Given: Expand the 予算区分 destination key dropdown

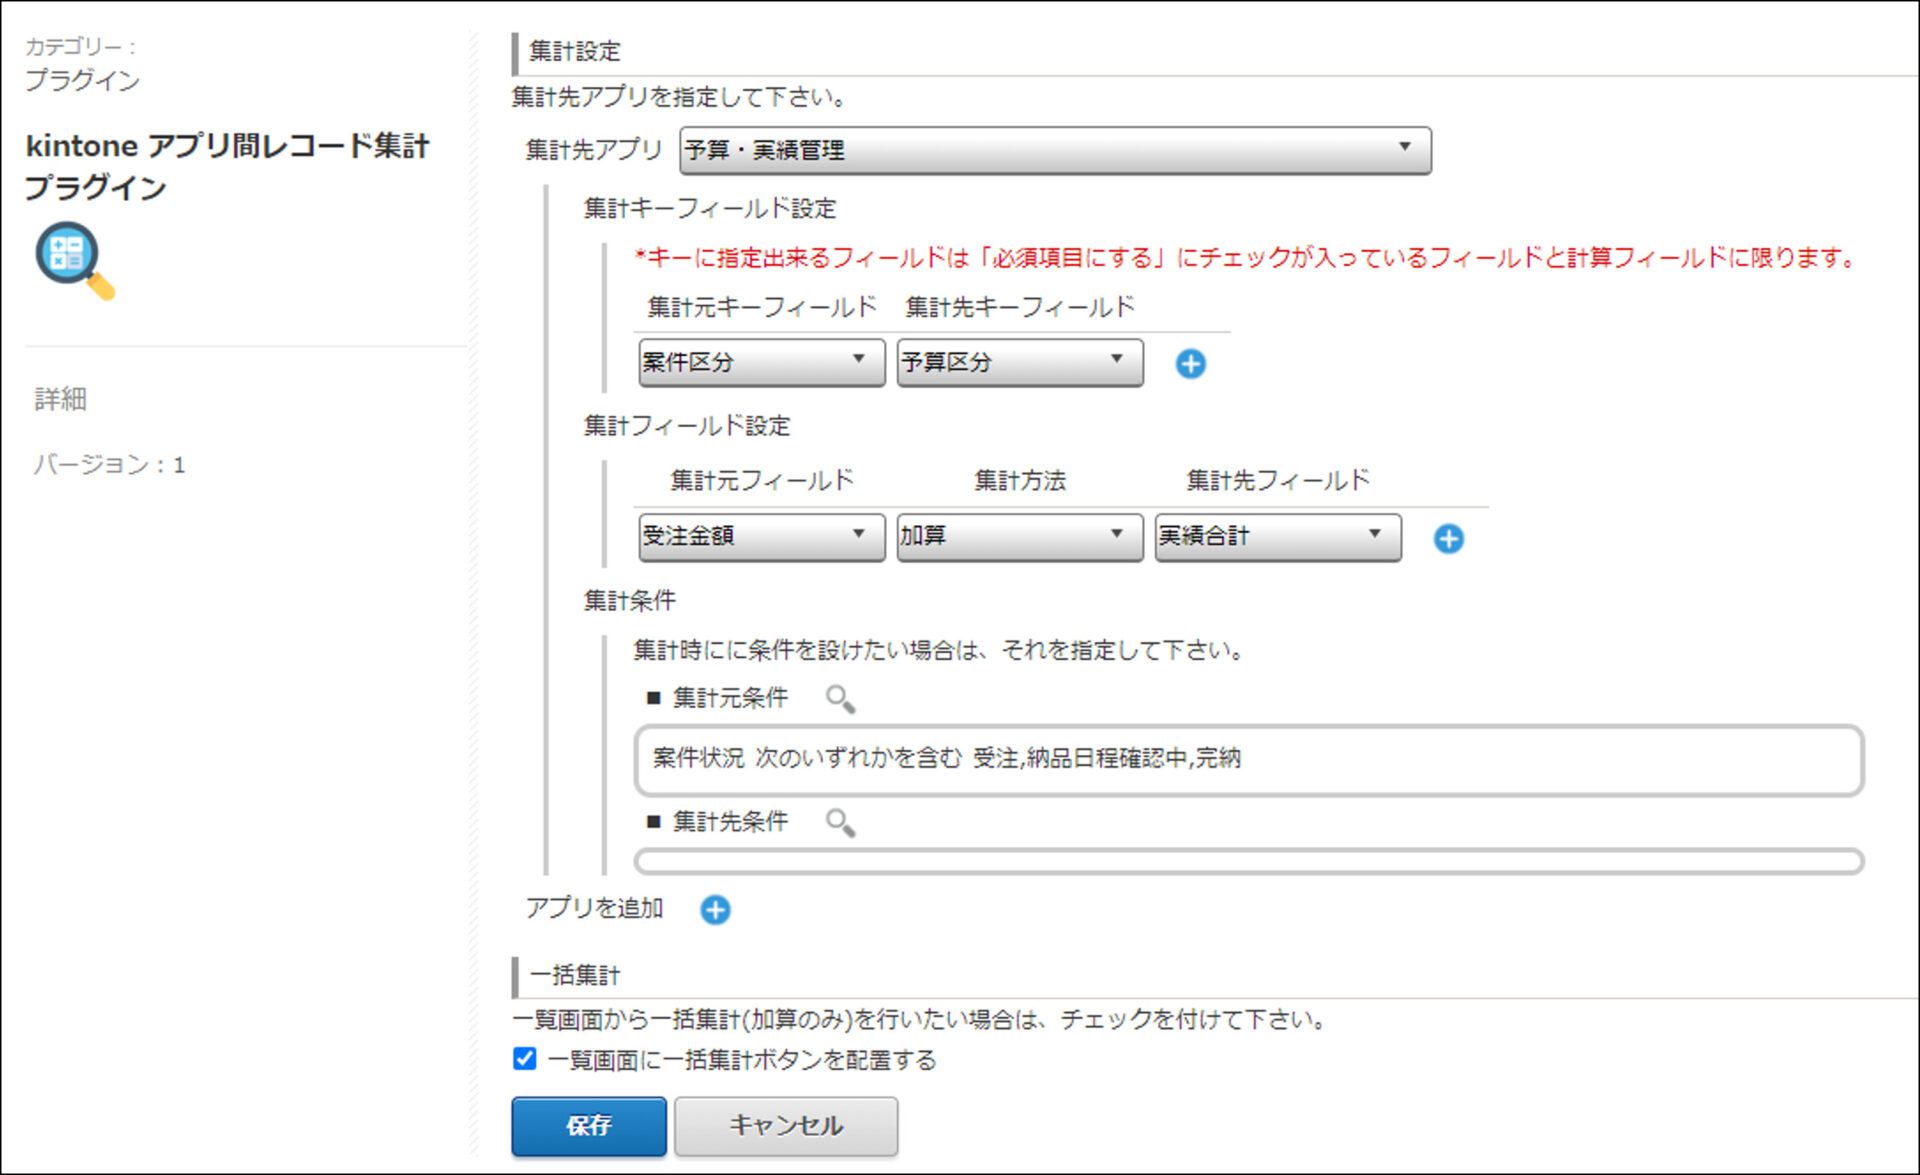Looking at the screenshot, I should tap(1019, 362).
